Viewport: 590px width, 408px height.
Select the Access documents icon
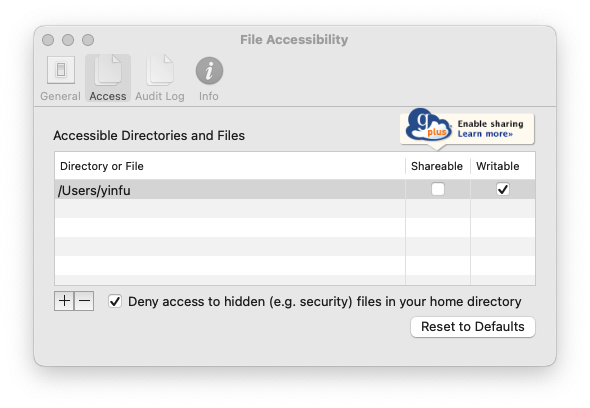point(108,70)
